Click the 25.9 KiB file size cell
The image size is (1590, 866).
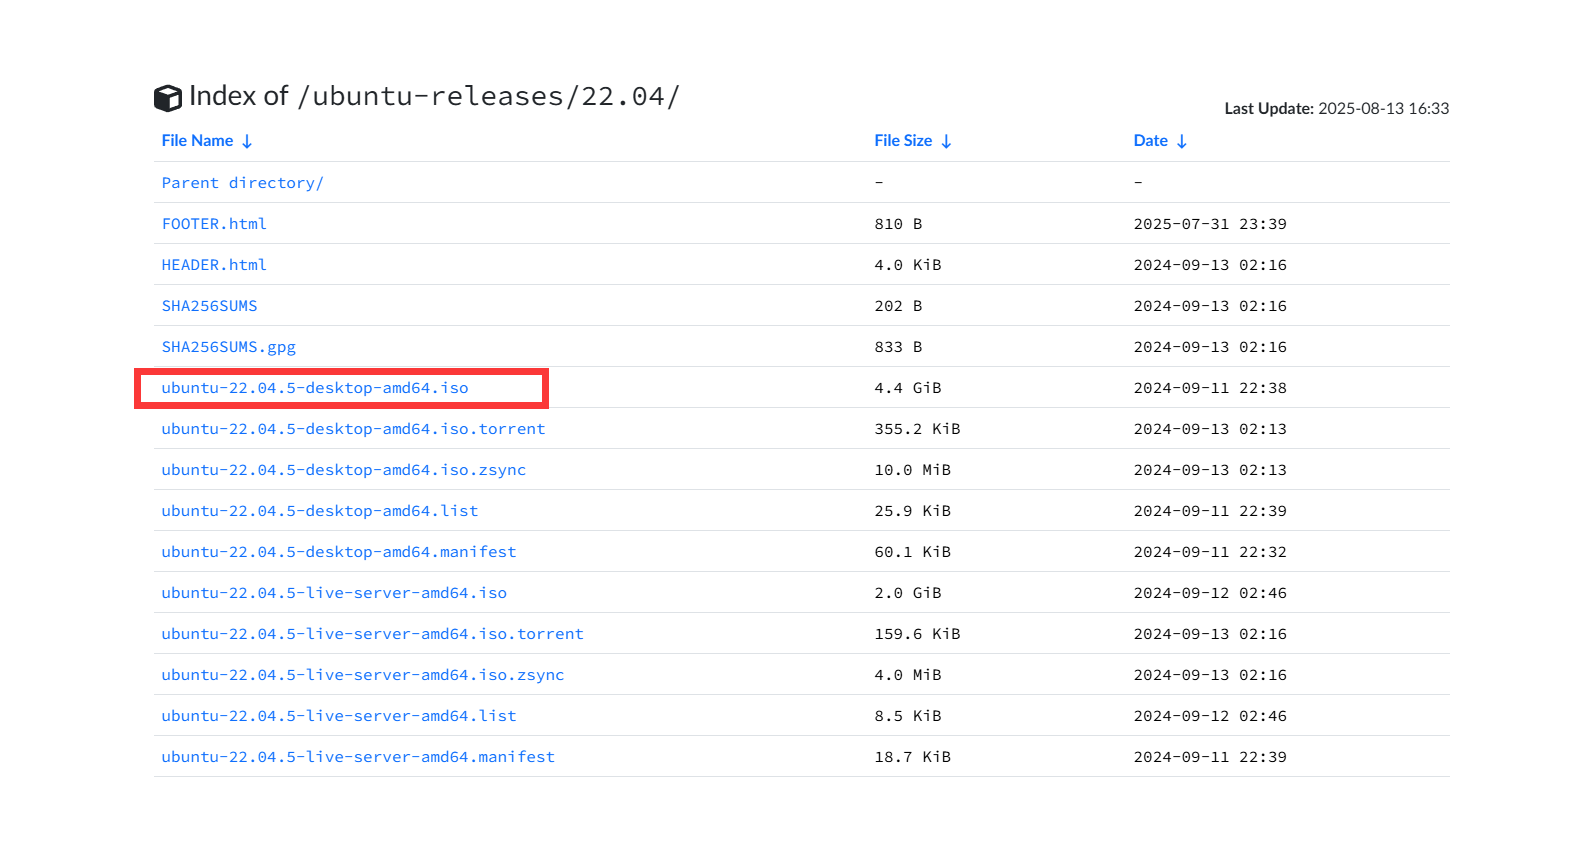(x=913, y=511)
